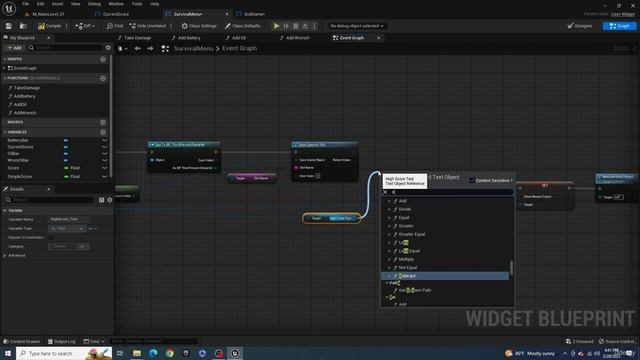640x360 pixels.
Task: Open the Add Battery function tab
Action: click(x=189, y=38)
